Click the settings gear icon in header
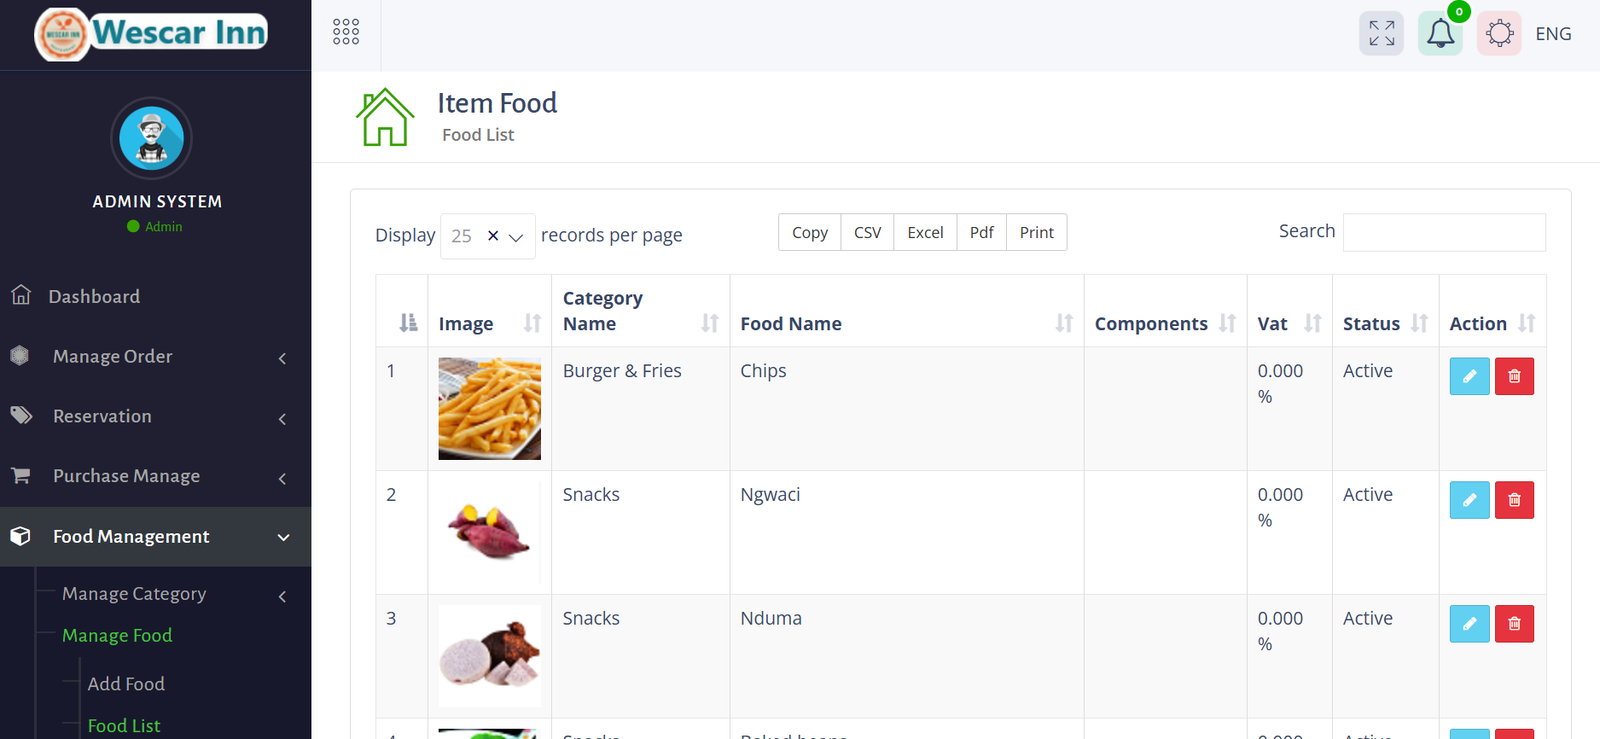Image resolution: width=1600 pixels, height=739 pixels. 1499,33
